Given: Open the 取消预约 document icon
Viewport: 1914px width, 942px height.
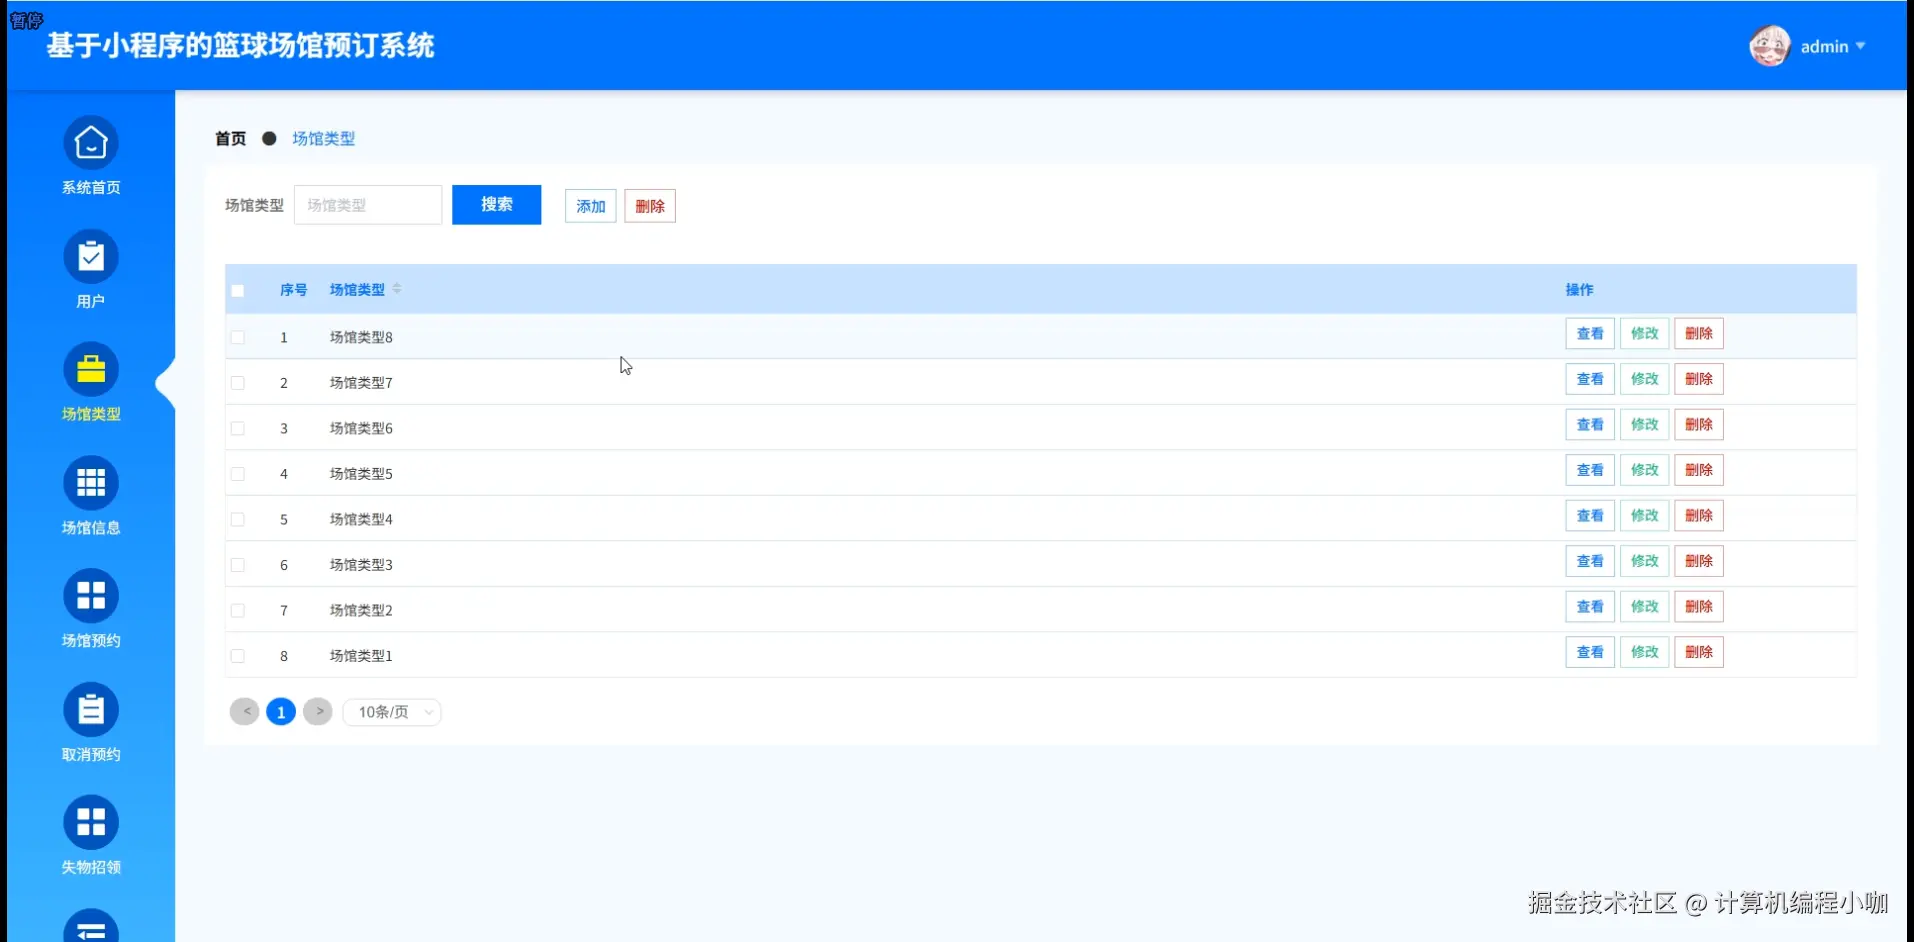Looking at the screenshot, I should pyautogui.click(x=91, y=710).
